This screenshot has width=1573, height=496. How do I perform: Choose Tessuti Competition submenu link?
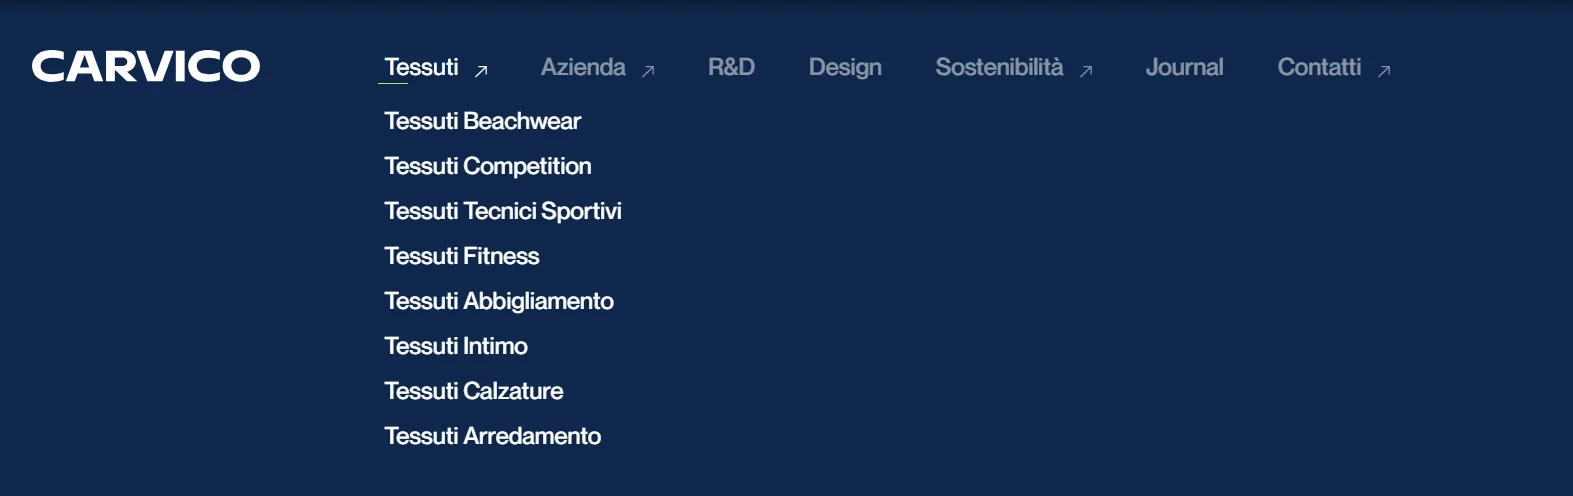pos(487,166)
